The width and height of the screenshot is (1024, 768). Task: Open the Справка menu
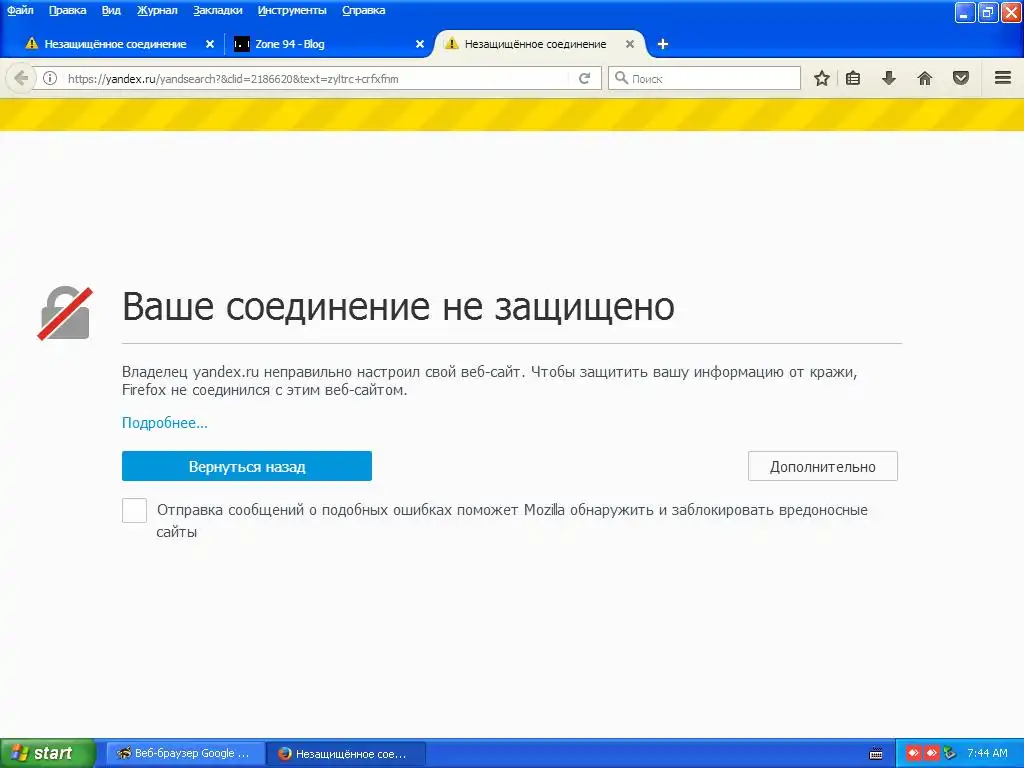363,10
